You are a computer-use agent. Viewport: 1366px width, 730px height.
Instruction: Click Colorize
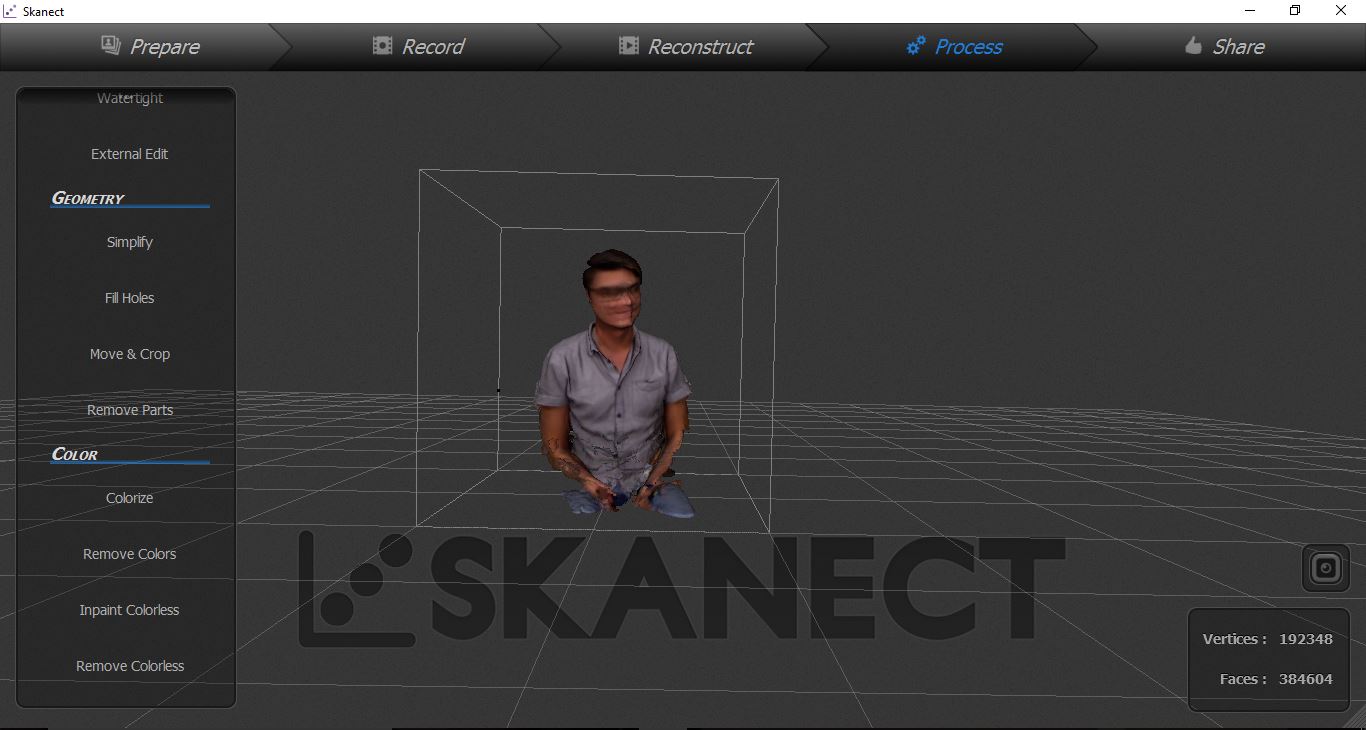(129, 498)
